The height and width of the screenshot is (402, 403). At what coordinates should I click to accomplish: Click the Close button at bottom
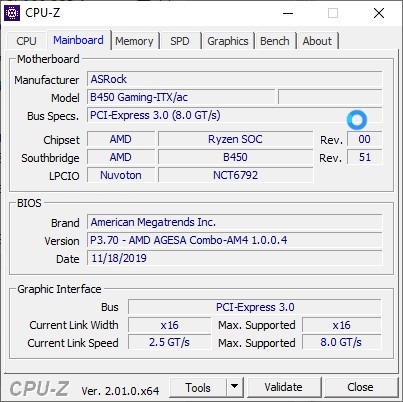[360, 387]
